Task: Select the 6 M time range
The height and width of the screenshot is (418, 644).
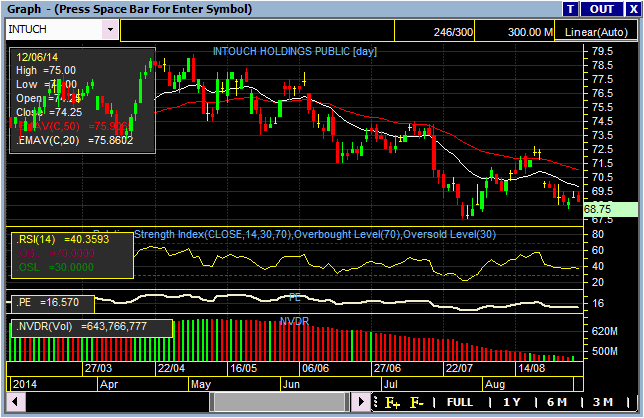Action: point(557,402)
